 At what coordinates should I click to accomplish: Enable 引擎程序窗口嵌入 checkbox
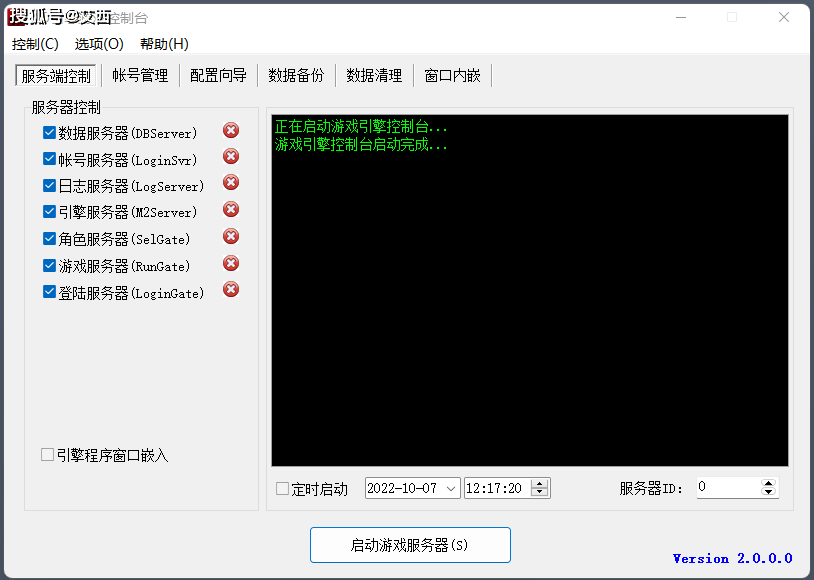[x=47, y=455]
